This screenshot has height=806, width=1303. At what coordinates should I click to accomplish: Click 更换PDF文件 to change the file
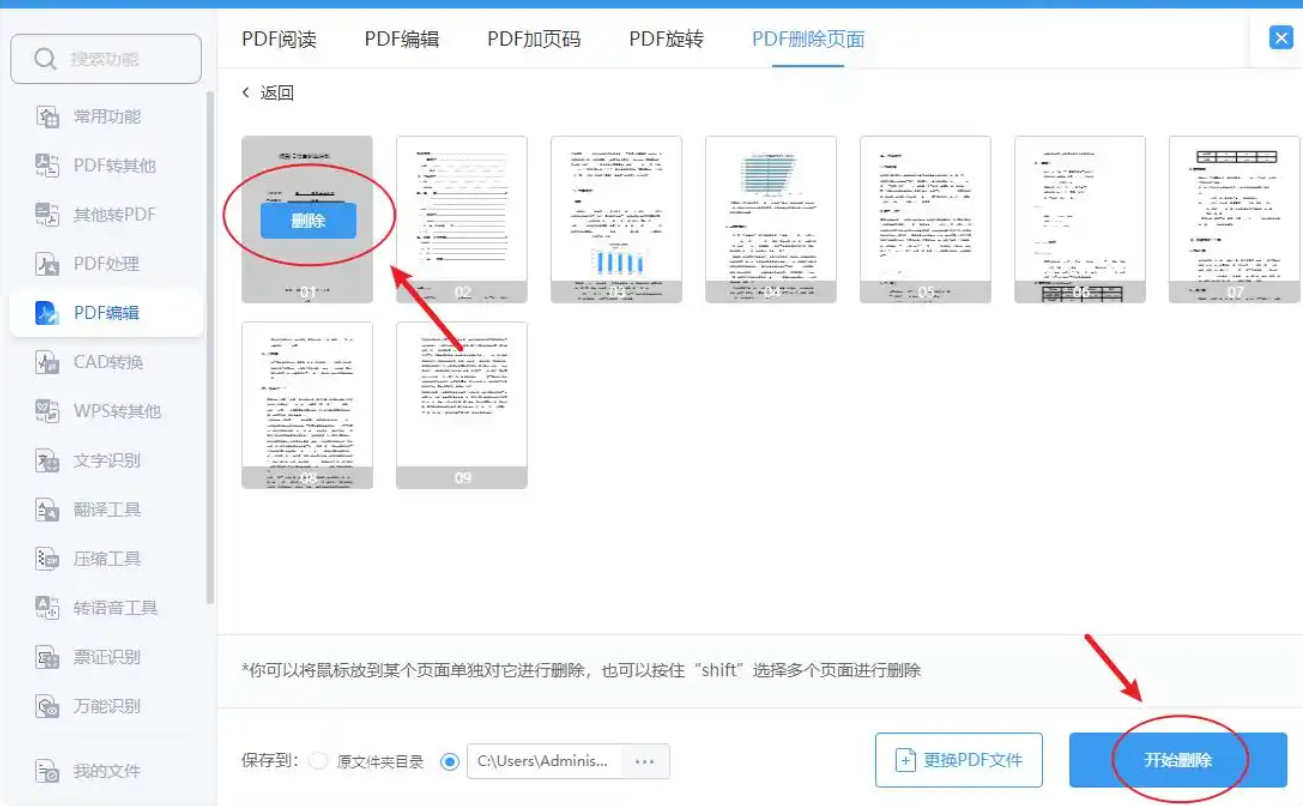[x=958, y=760]
